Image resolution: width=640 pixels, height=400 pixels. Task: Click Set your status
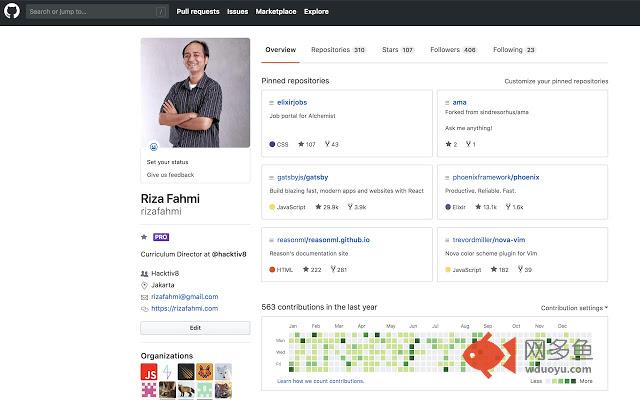tap(167, 162)
